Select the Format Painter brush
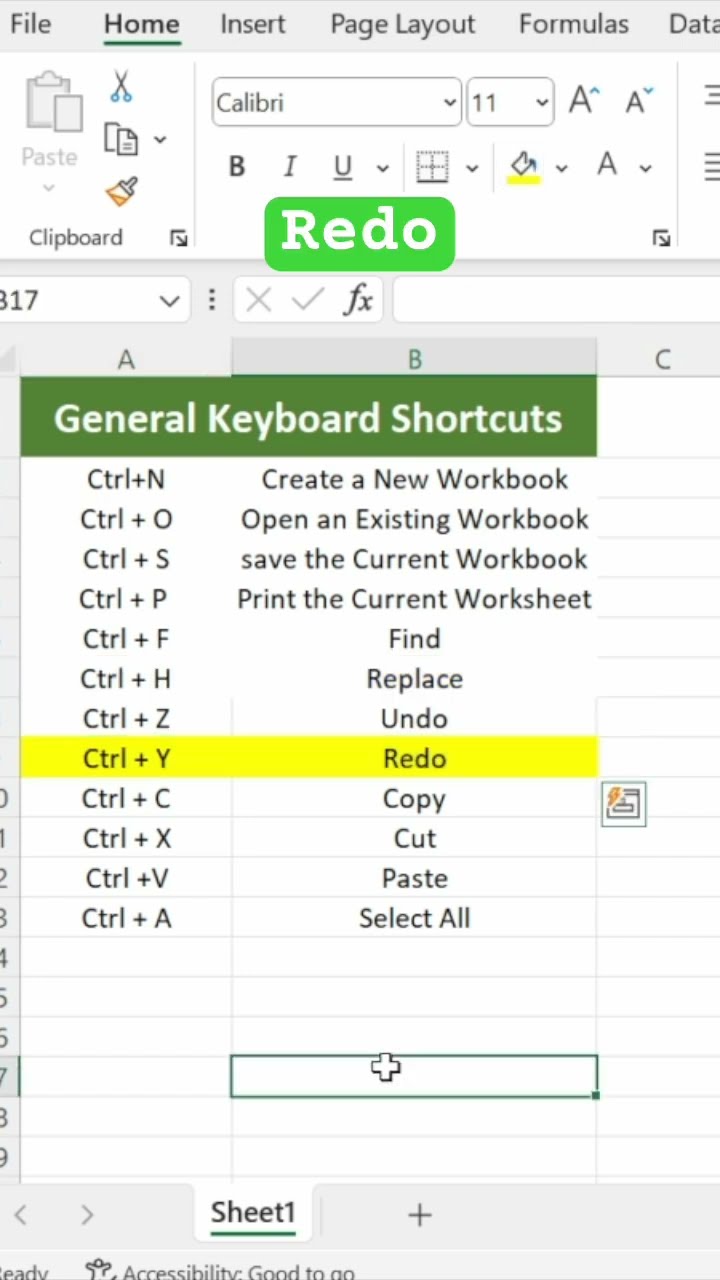 tap(122, 191)
